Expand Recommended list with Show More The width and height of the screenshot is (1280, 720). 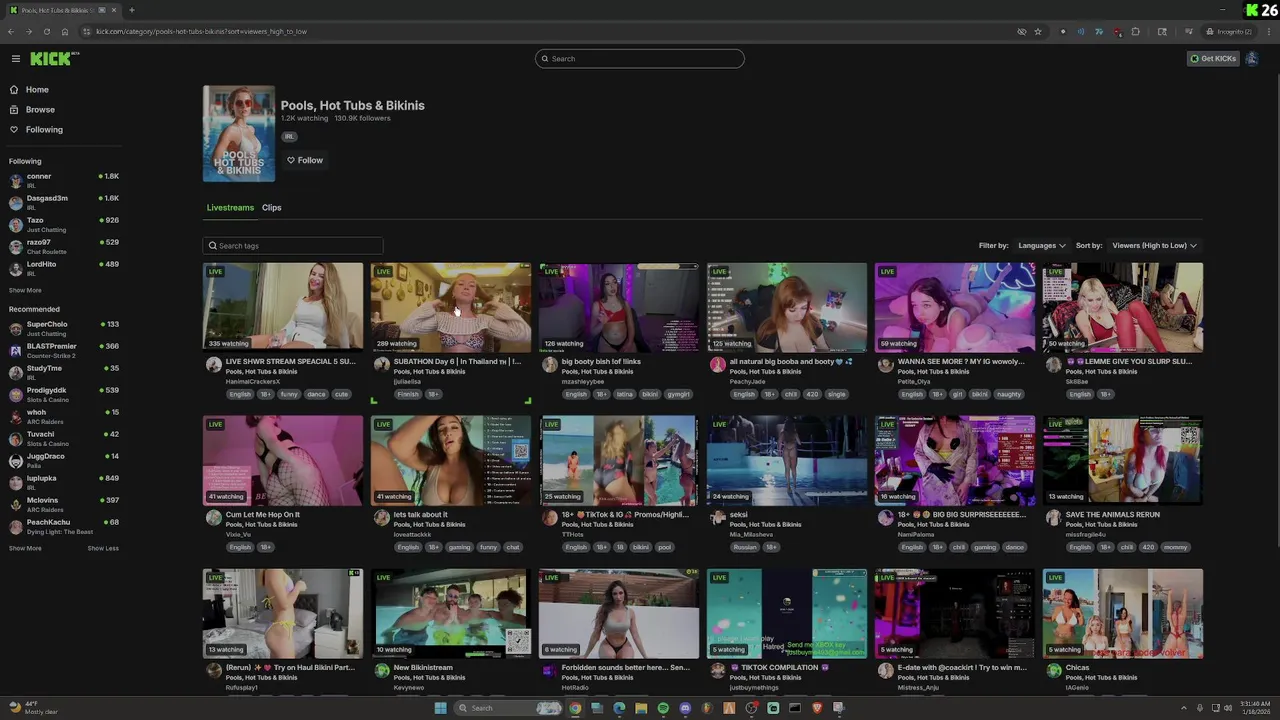pyautogui.click(x=25, y=549)
